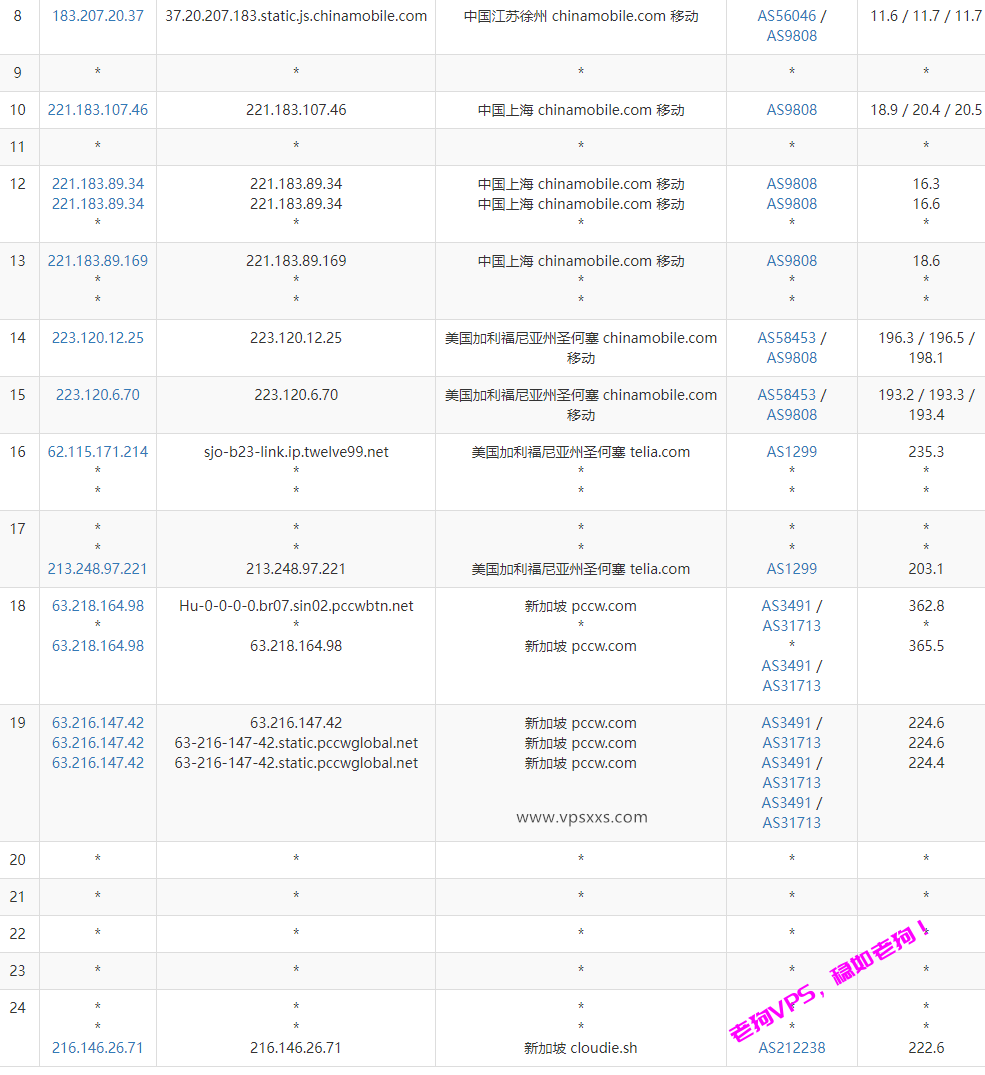Select latency value 235.3
The height and width of the screenshot is (1075, 985).
[926, 452]
